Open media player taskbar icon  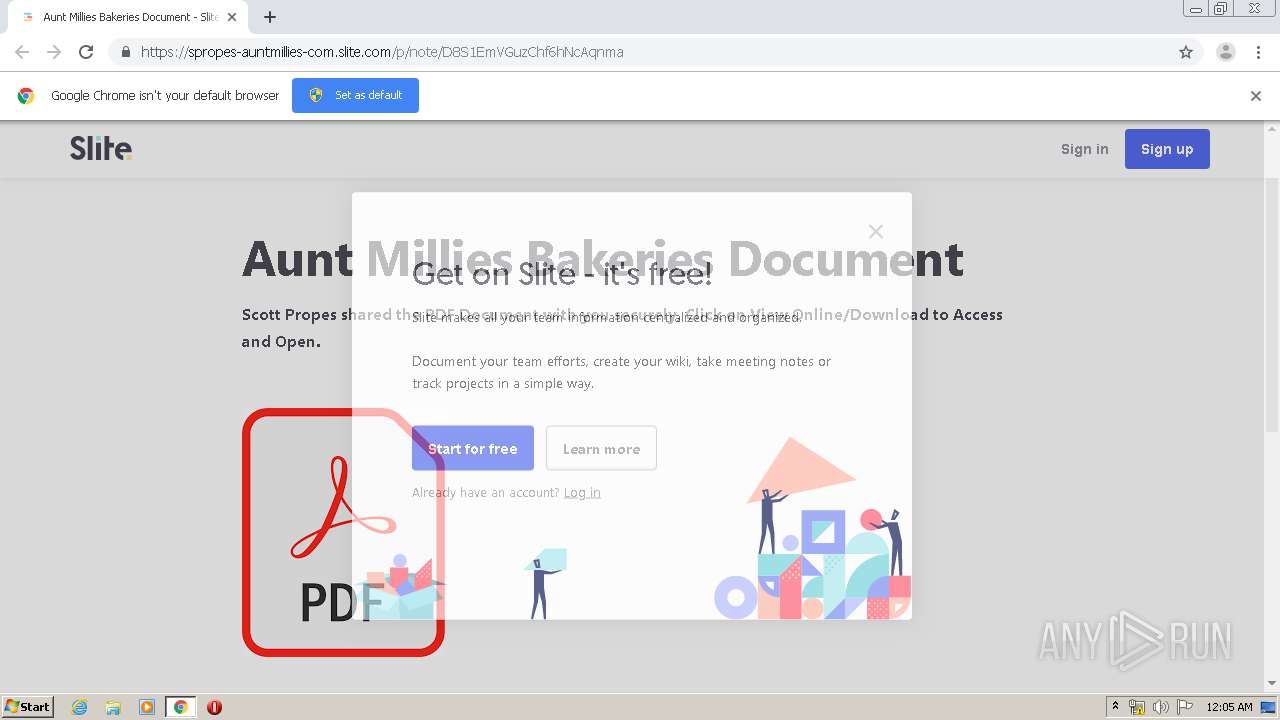click(147, 707)
